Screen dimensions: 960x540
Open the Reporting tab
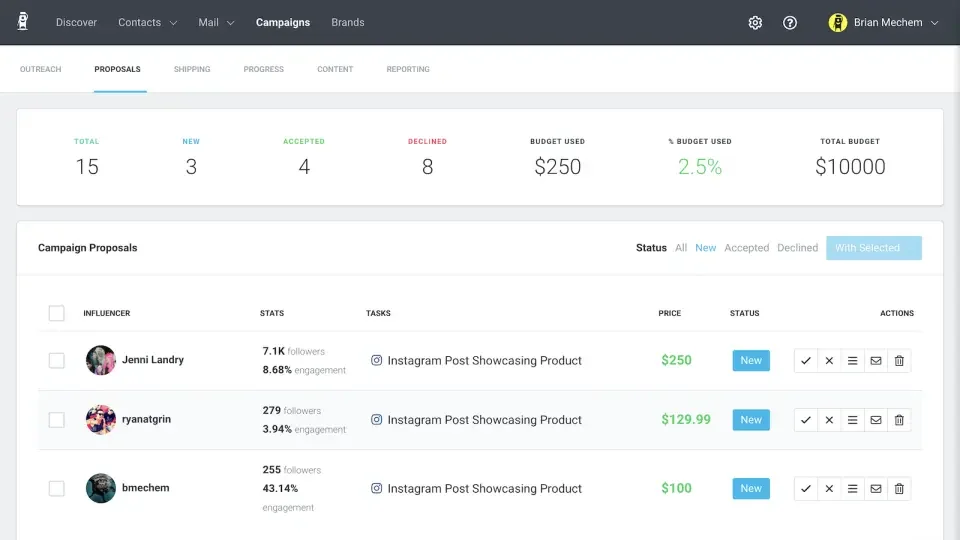[x=408, y=69]
